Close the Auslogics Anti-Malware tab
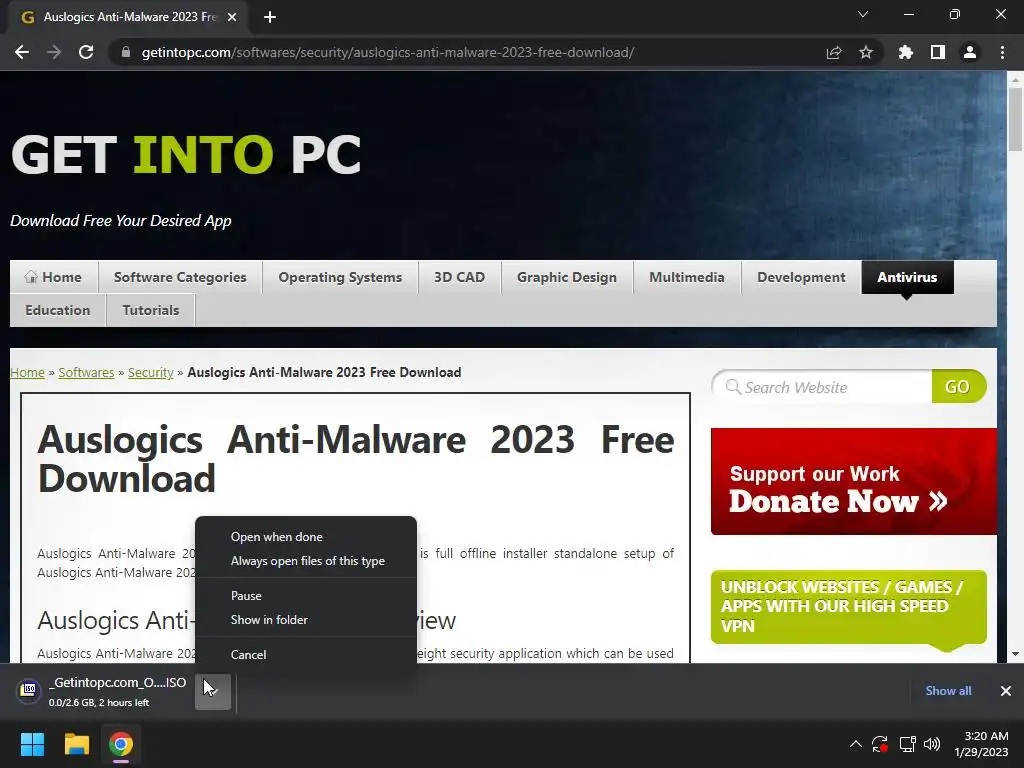 click(x=232, y=17)
